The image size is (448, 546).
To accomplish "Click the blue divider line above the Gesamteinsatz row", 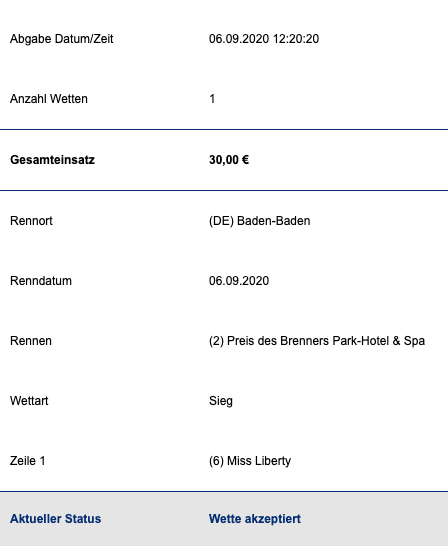I will click(224, 130).
